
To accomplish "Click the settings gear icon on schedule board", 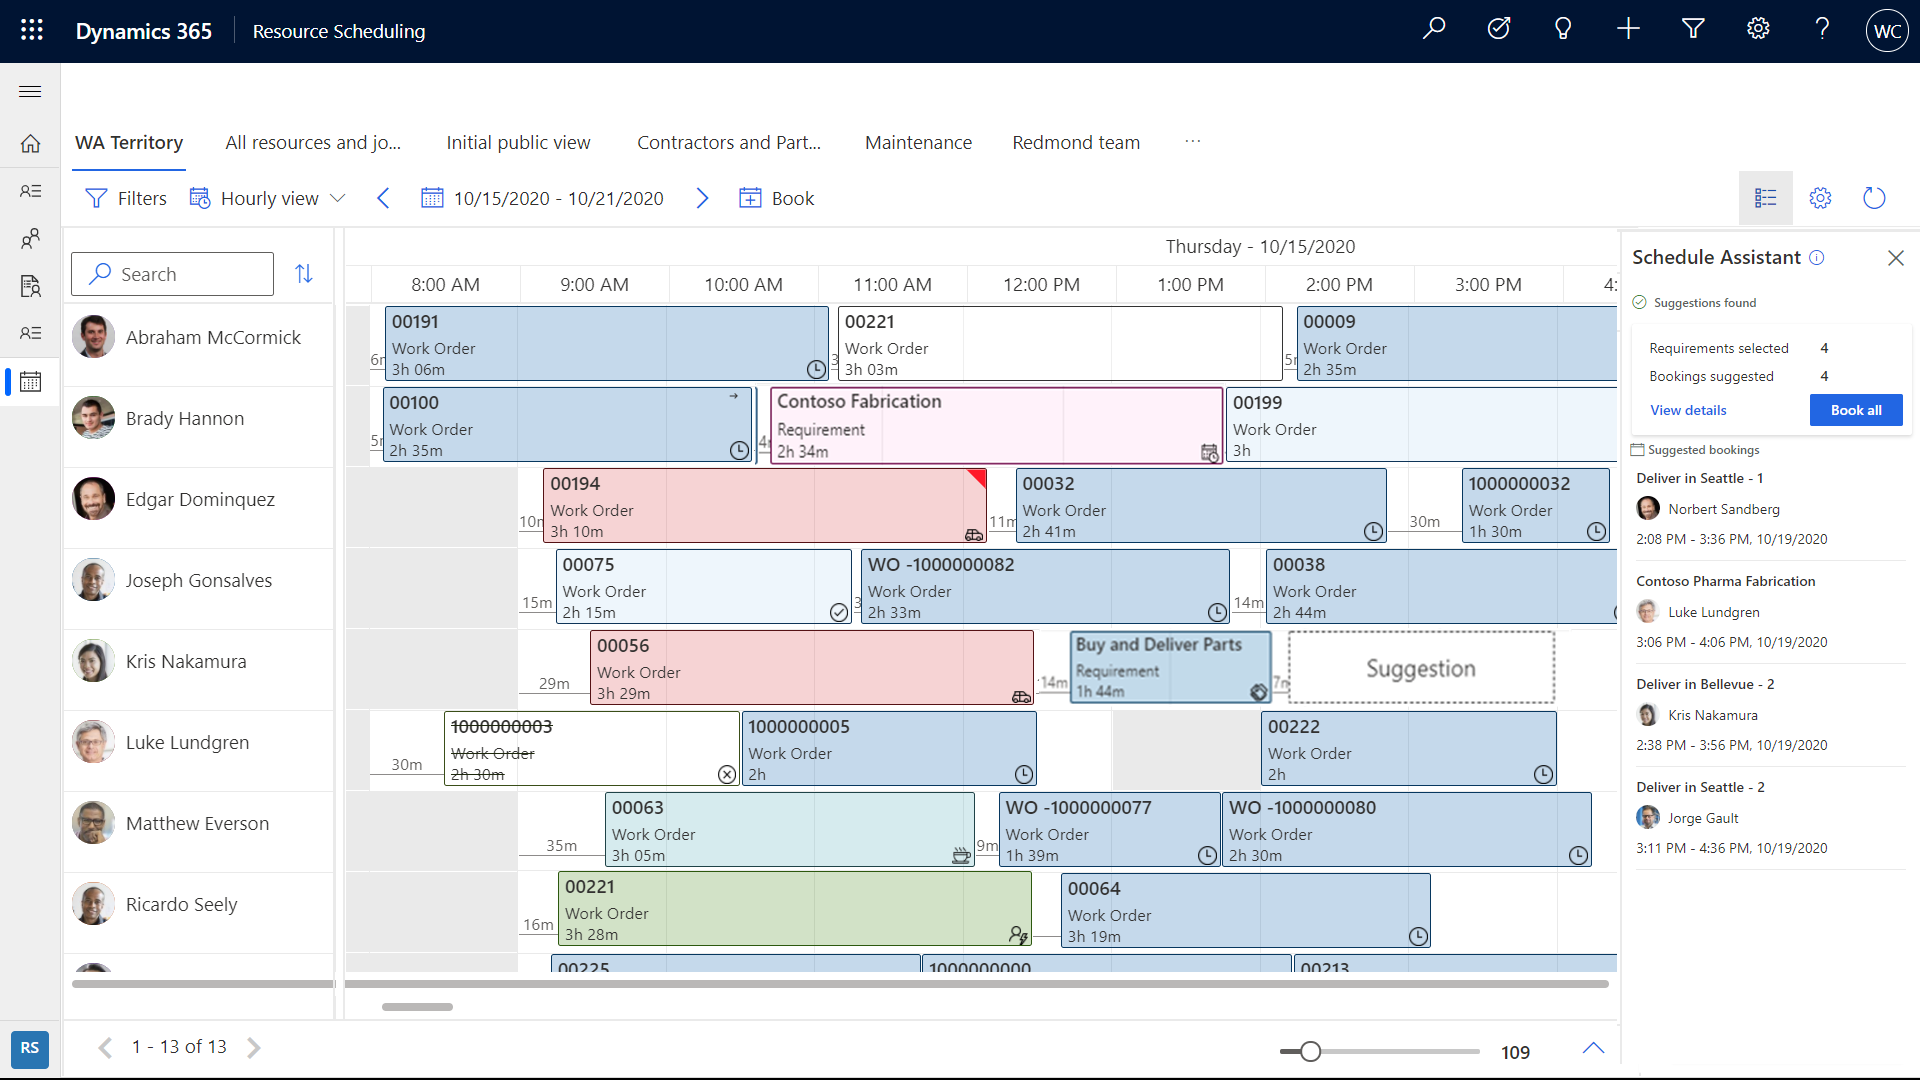I will coord(1821,198).
